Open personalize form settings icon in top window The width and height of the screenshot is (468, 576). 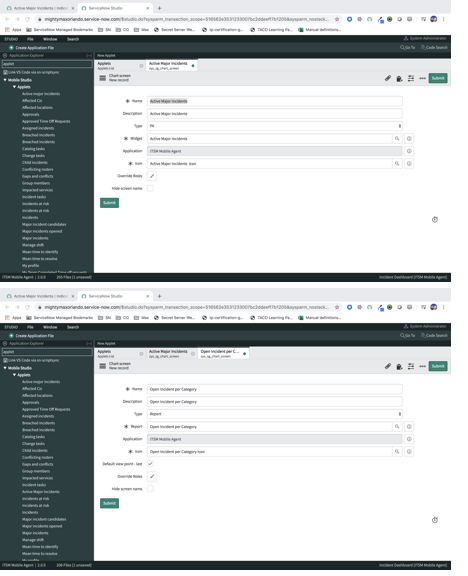point(411,78)
